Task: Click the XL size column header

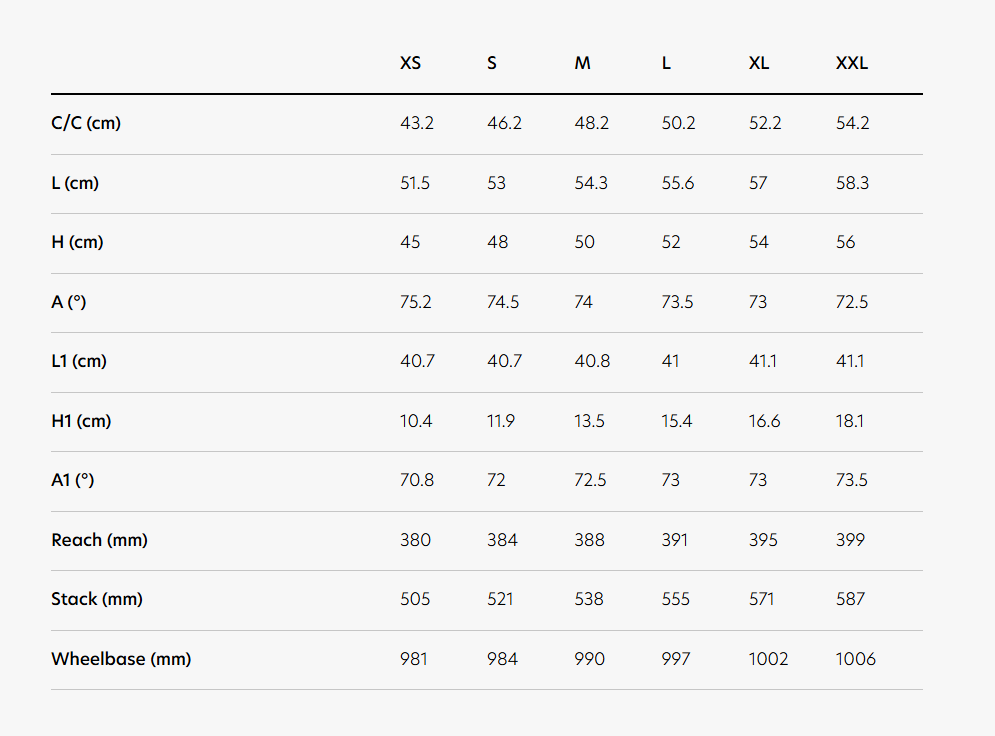Action: coord(759,63)
